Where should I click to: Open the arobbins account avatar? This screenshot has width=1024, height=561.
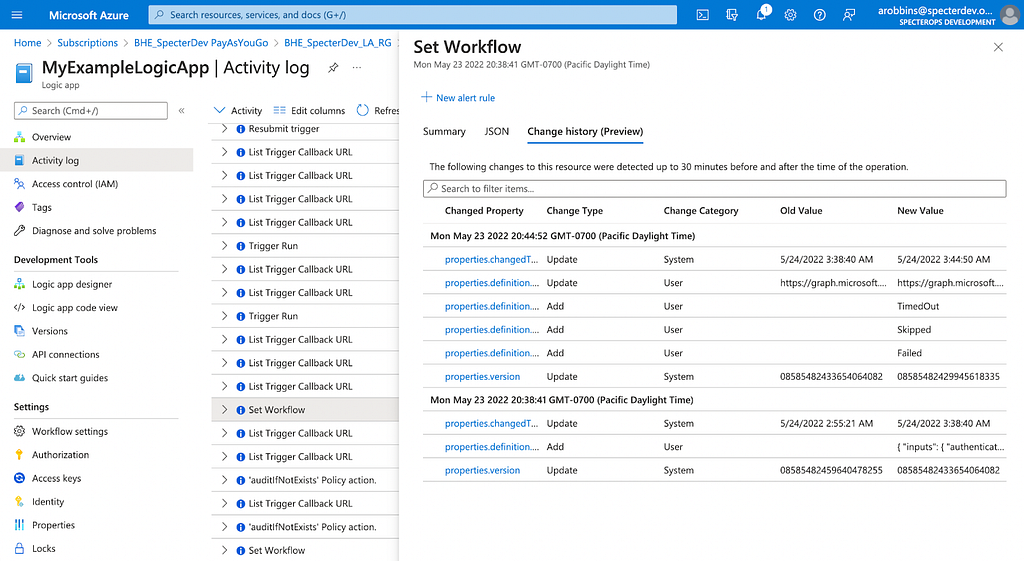click(1010, 14)
